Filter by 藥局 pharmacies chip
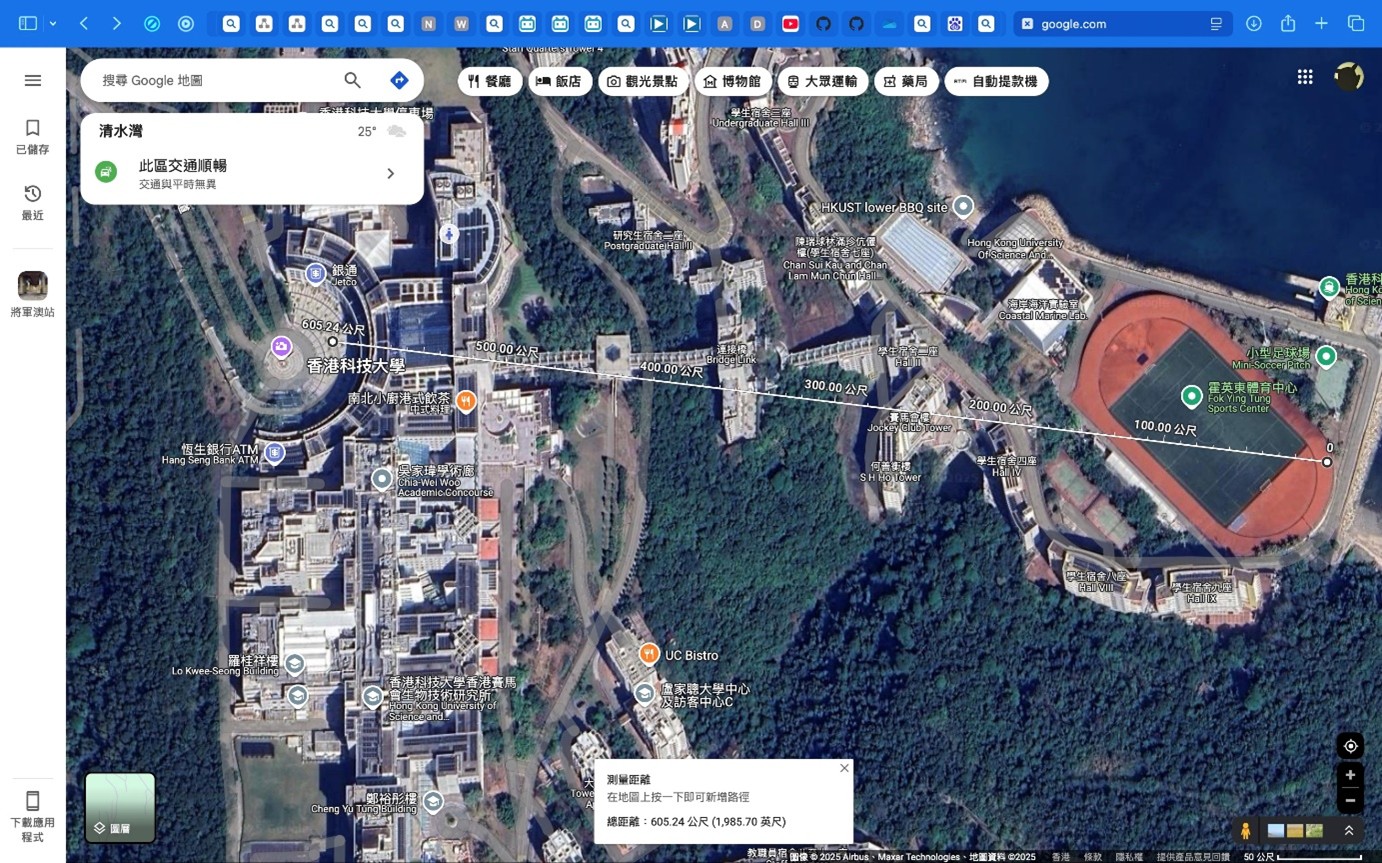This screenshot has height=863, width=1382. coord(906,81)
